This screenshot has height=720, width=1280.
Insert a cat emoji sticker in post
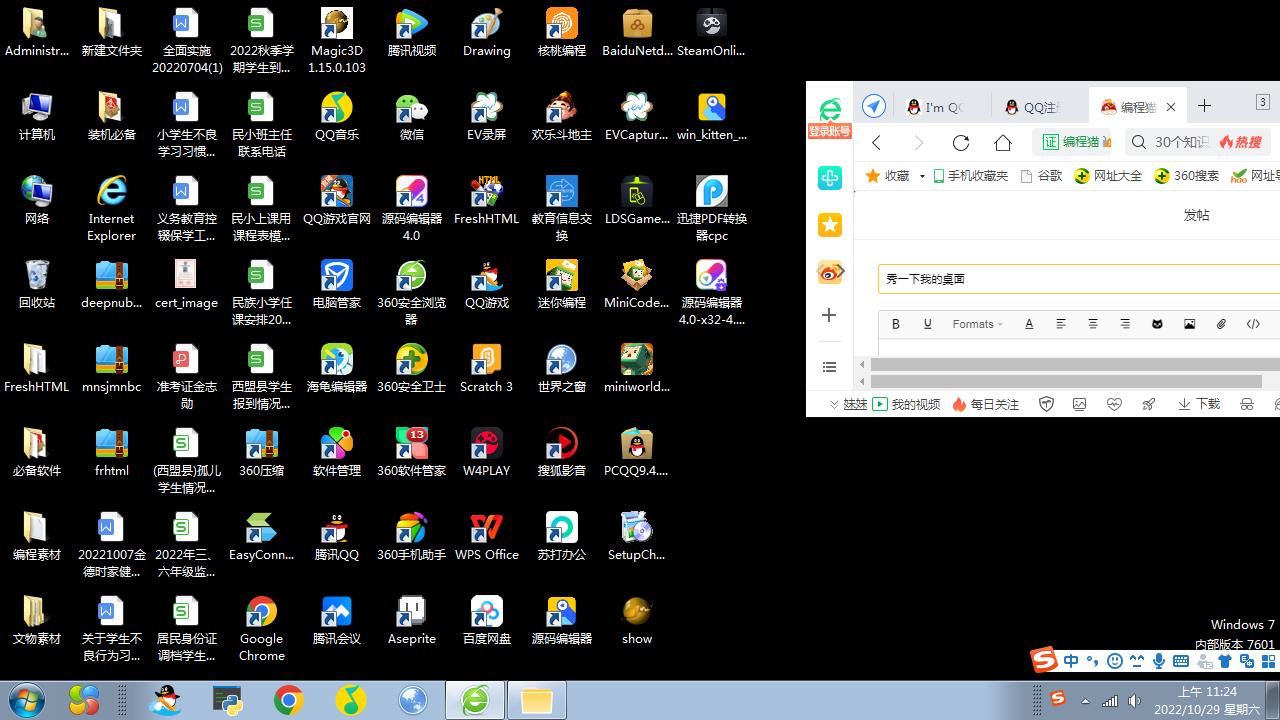(x=1157, y=324)
